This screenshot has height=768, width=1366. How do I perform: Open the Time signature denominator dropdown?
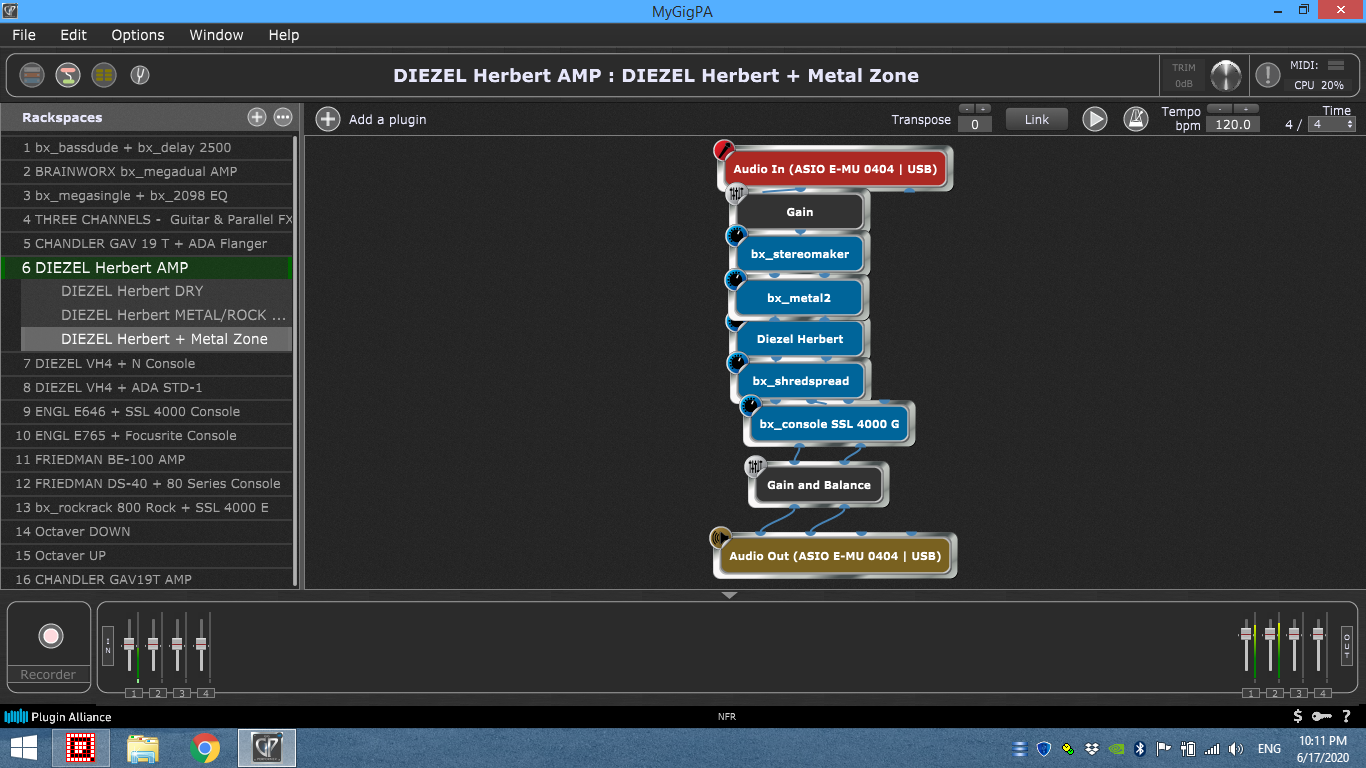(1333, 124)
